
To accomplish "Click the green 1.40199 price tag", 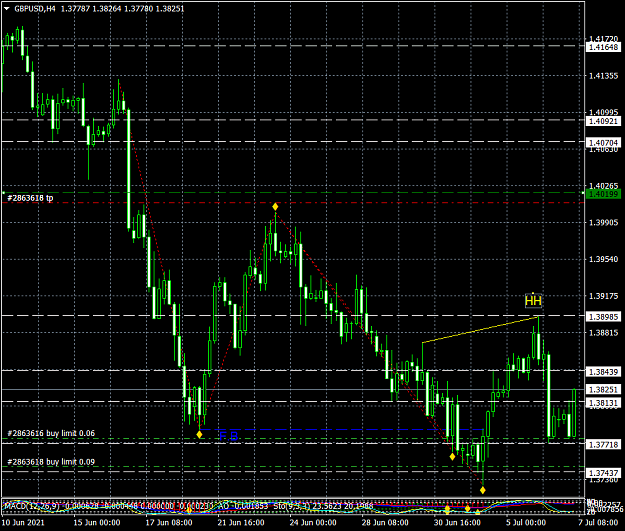I will tap(603, 194).
